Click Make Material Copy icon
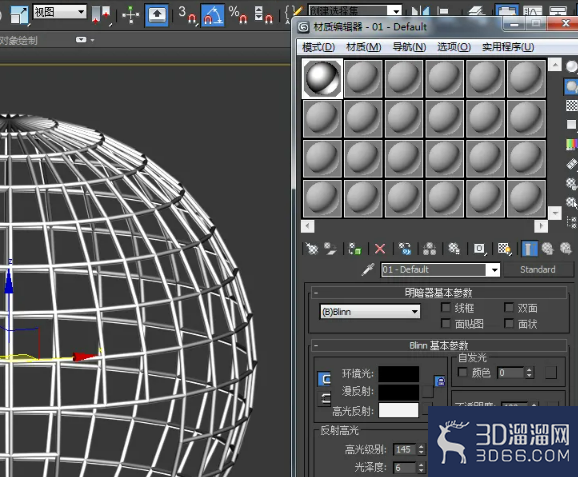This screenshot has height=477, width=578. [x=405, y=249]
